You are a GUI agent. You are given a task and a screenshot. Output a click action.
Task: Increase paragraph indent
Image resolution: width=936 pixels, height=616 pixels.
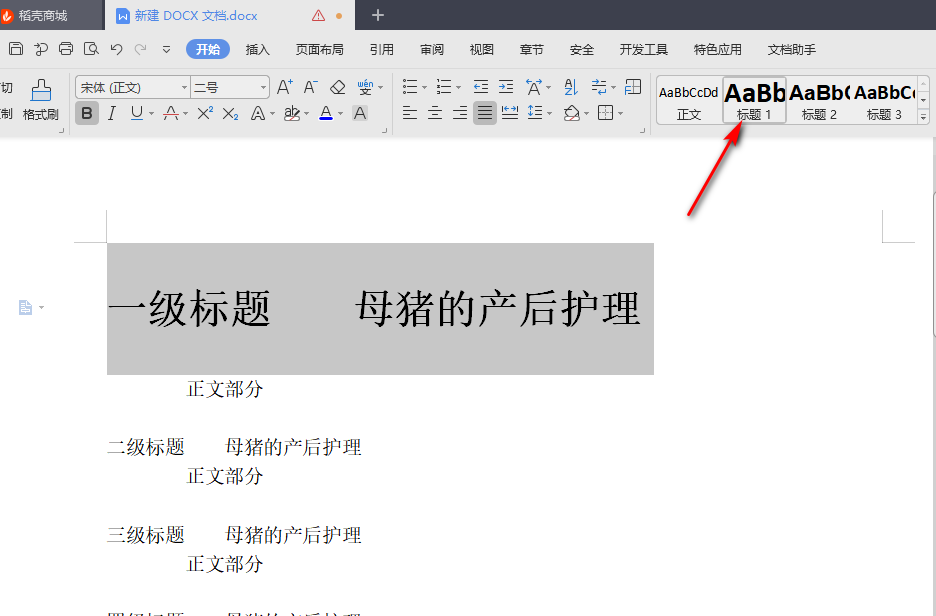click(506, 87)
